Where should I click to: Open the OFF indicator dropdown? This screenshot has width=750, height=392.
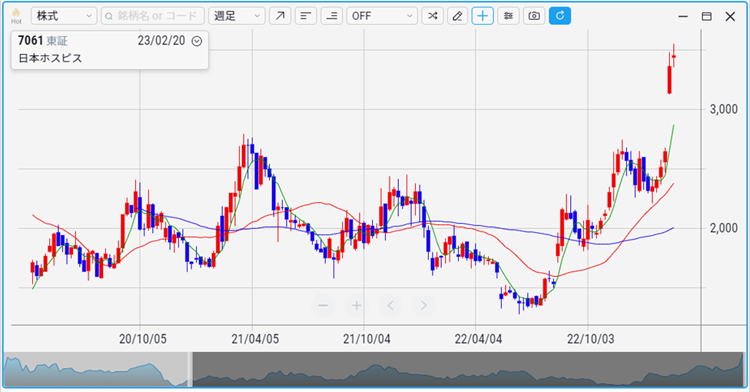[x=382, y=16]
